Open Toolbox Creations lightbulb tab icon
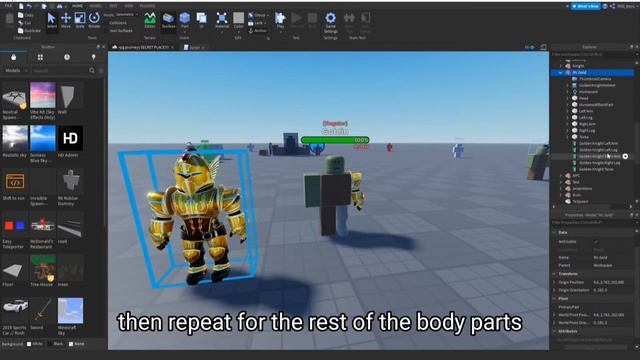 pos(93,57)
